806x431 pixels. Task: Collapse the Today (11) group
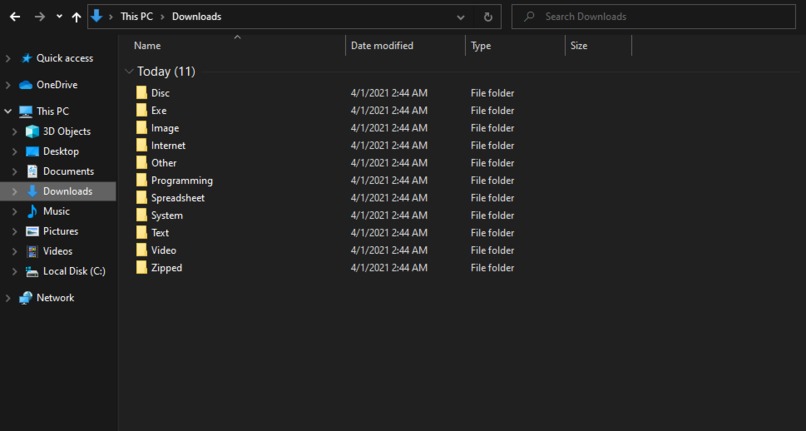129,71
